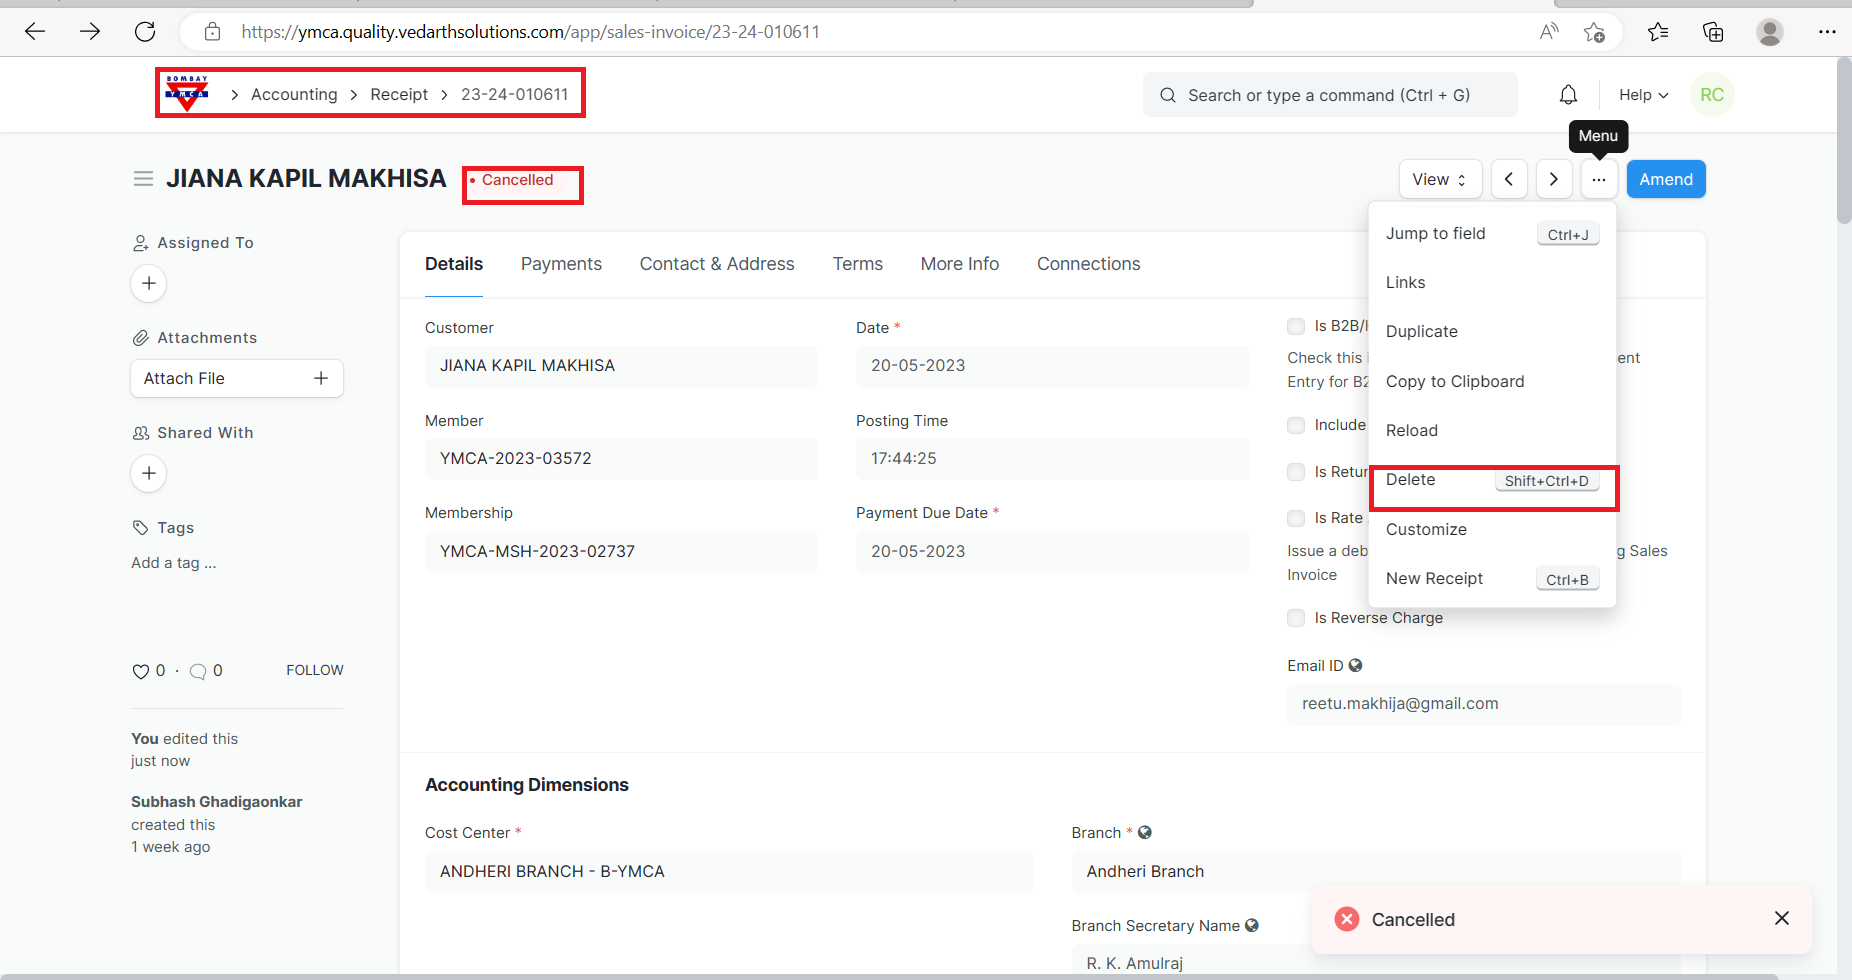Expand the Help dropdown menu

(x=1643, y=95)
